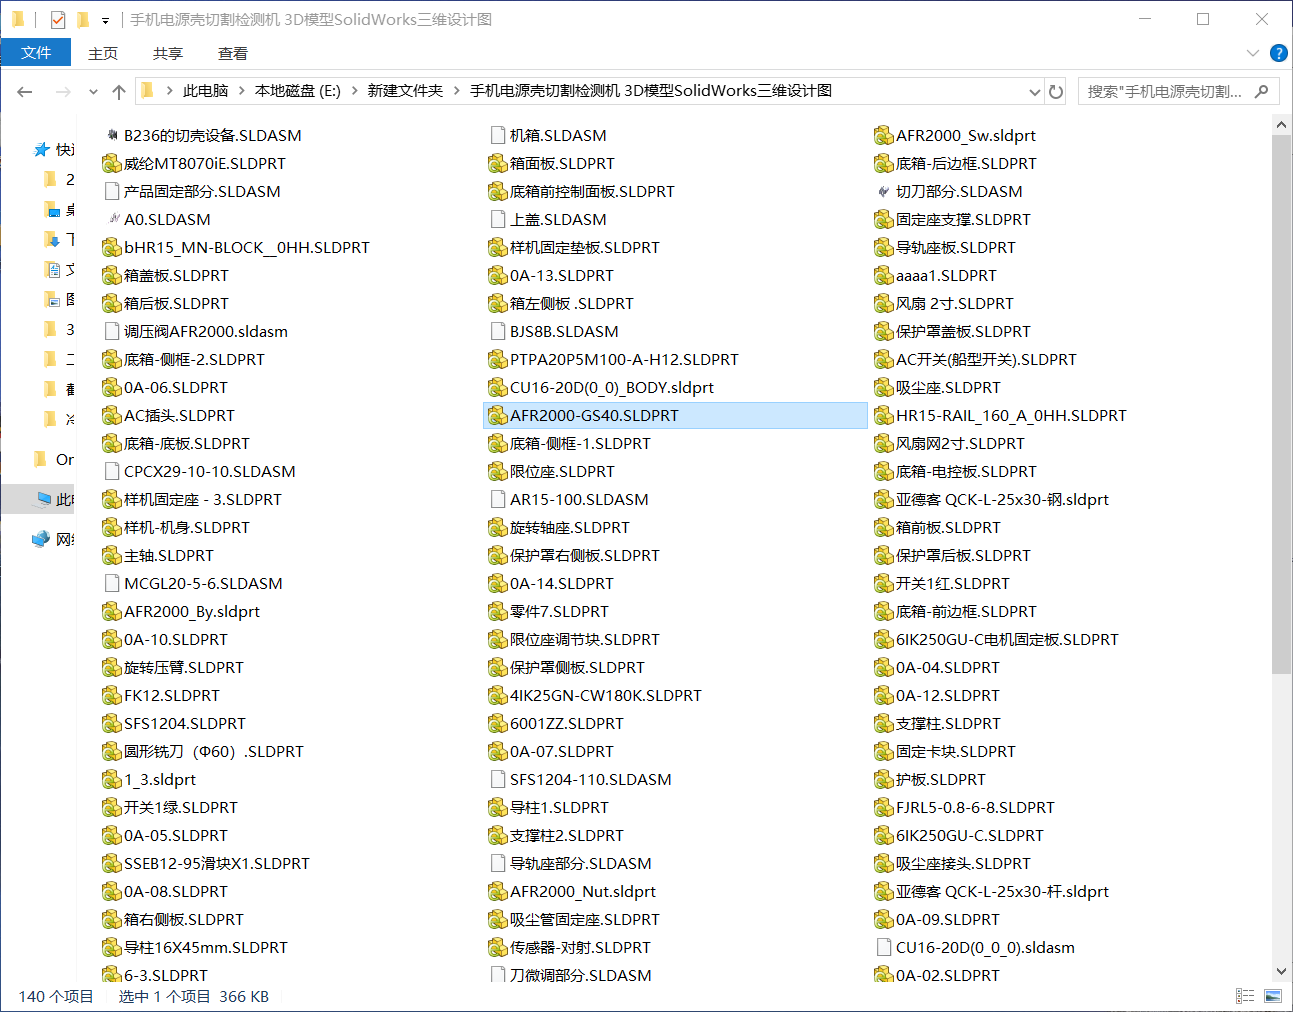Click 此电脑 in the address bar
This screenshot has width=1293, height=1012.
point(205,91)
